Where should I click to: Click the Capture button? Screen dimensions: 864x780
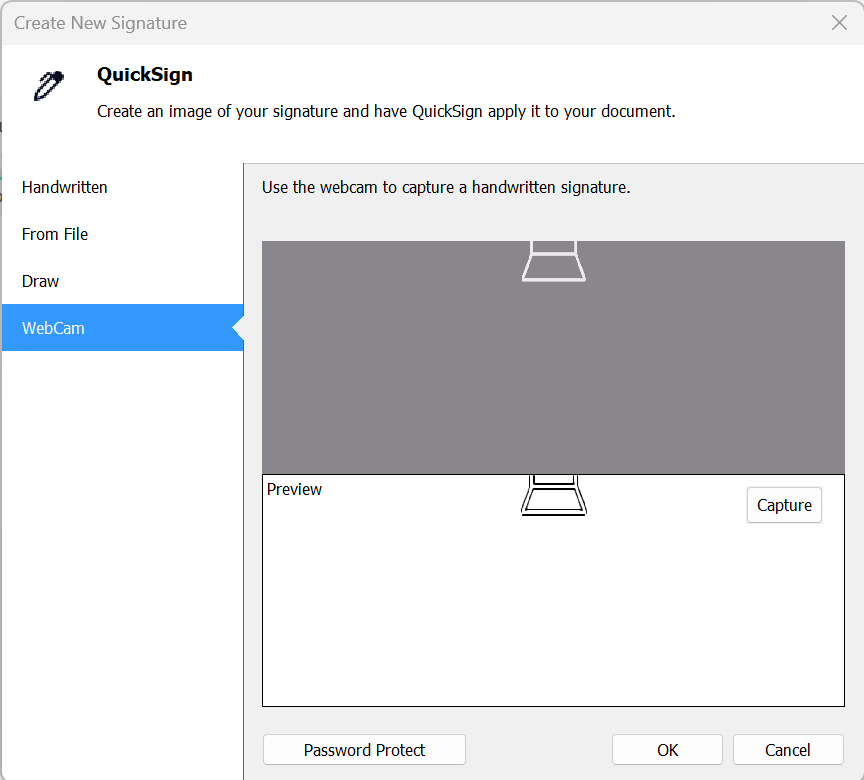click(784, 505)
